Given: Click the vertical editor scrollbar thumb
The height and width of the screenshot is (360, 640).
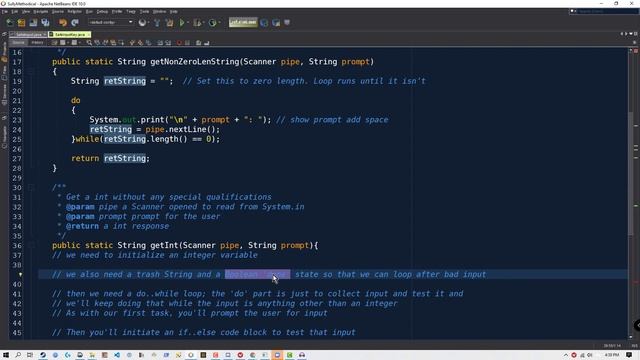Looking at the screenshot, I should 631,173.
